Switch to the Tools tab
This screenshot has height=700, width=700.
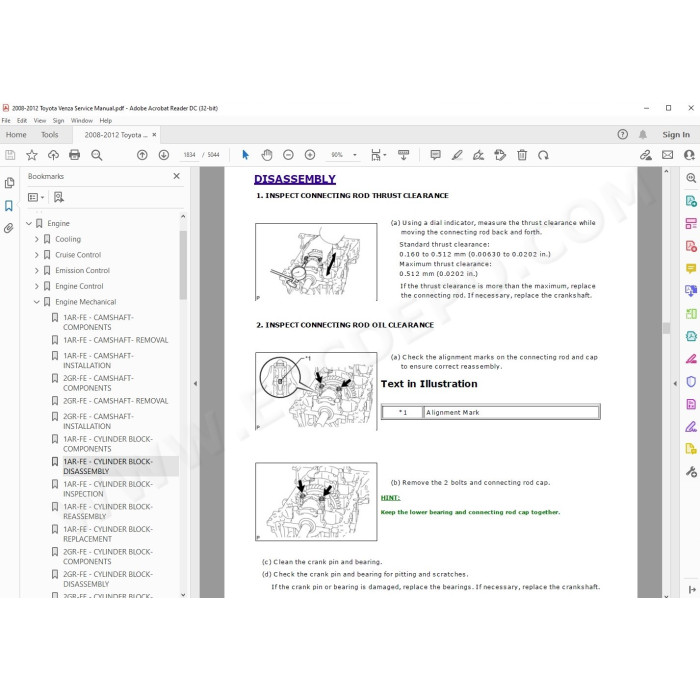(x=50, y=134)
